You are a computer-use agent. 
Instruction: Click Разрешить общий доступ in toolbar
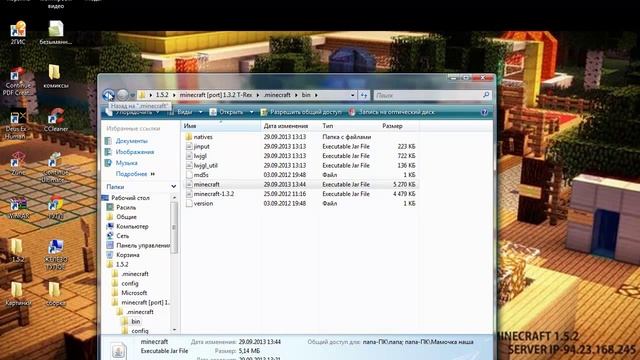pos(301,112)
